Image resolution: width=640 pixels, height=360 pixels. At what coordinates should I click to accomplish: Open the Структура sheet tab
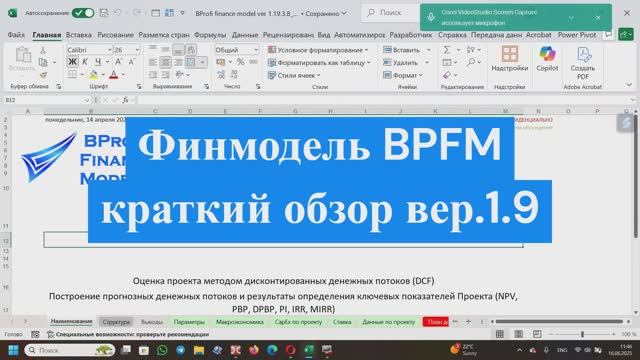click(x=116, y=322)
